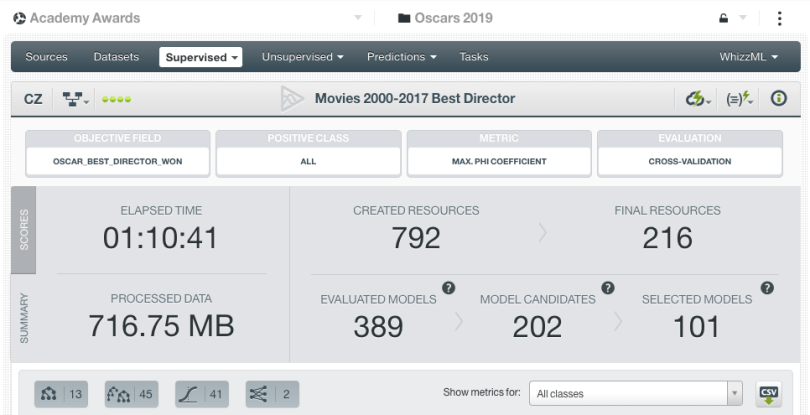Show resource info with the i icon

pos(778,98)
